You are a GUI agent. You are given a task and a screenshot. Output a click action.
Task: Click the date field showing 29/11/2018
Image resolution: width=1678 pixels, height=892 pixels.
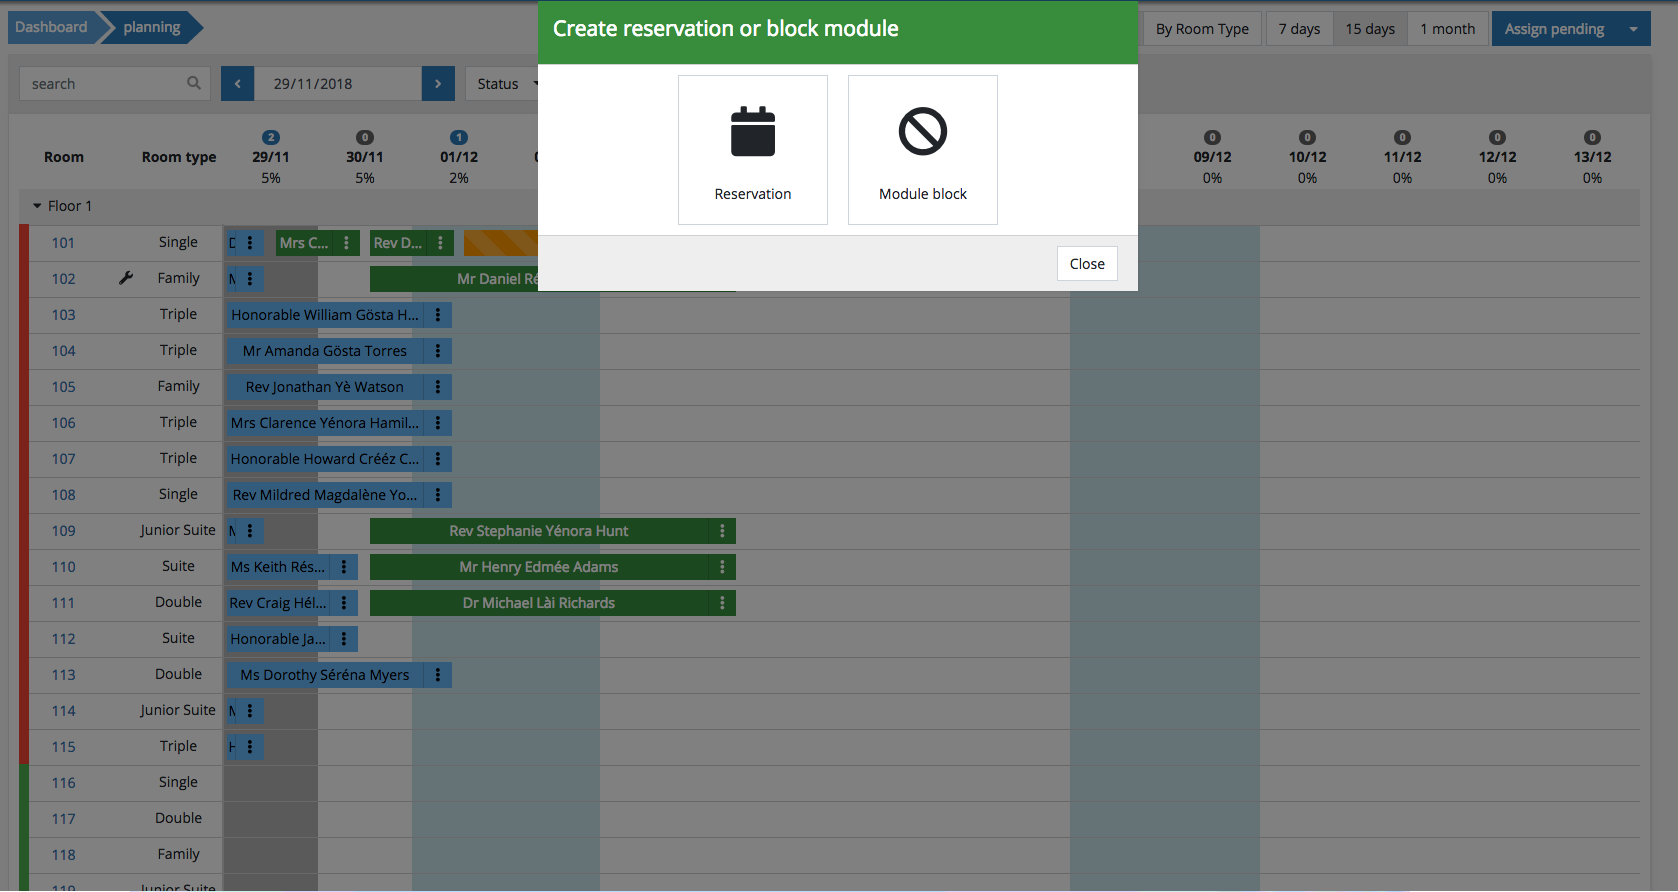337,84
